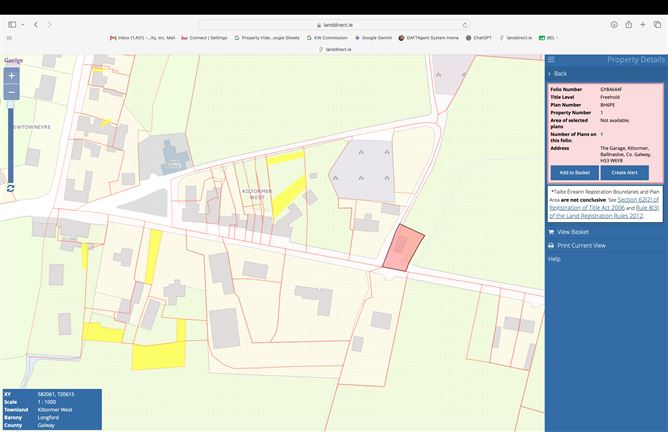Click Create Alert button
668x432 pixels.
click(625, 173)
